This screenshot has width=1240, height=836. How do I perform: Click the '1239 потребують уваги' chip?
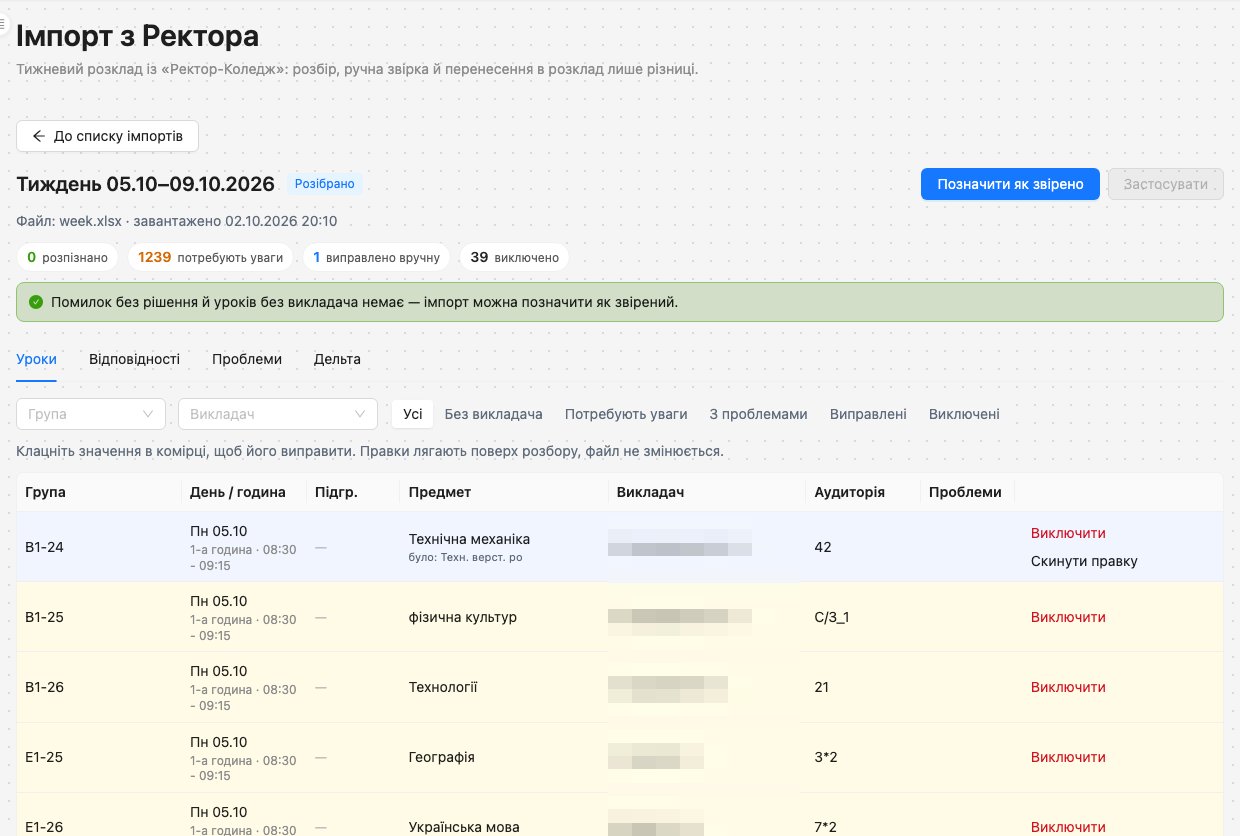coord(210,257)
